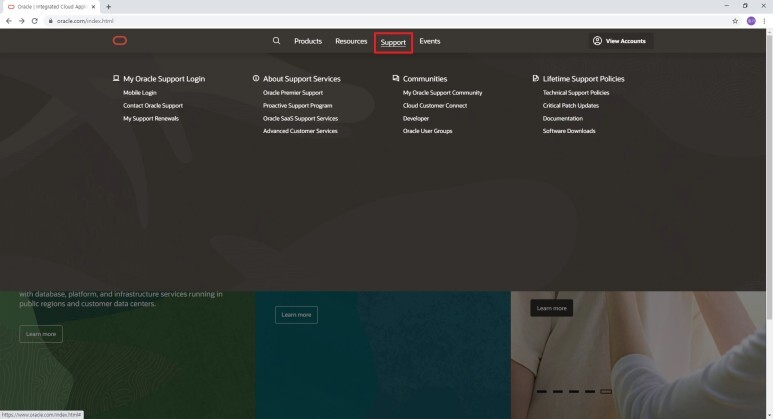
Task: Open My Oracle Support Login heading link
Action: (164, 79)
